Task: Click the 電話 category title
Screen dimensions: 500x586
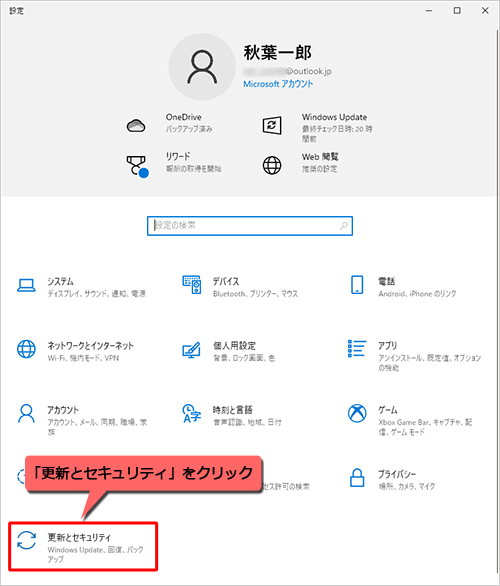Action: point(386,281)
